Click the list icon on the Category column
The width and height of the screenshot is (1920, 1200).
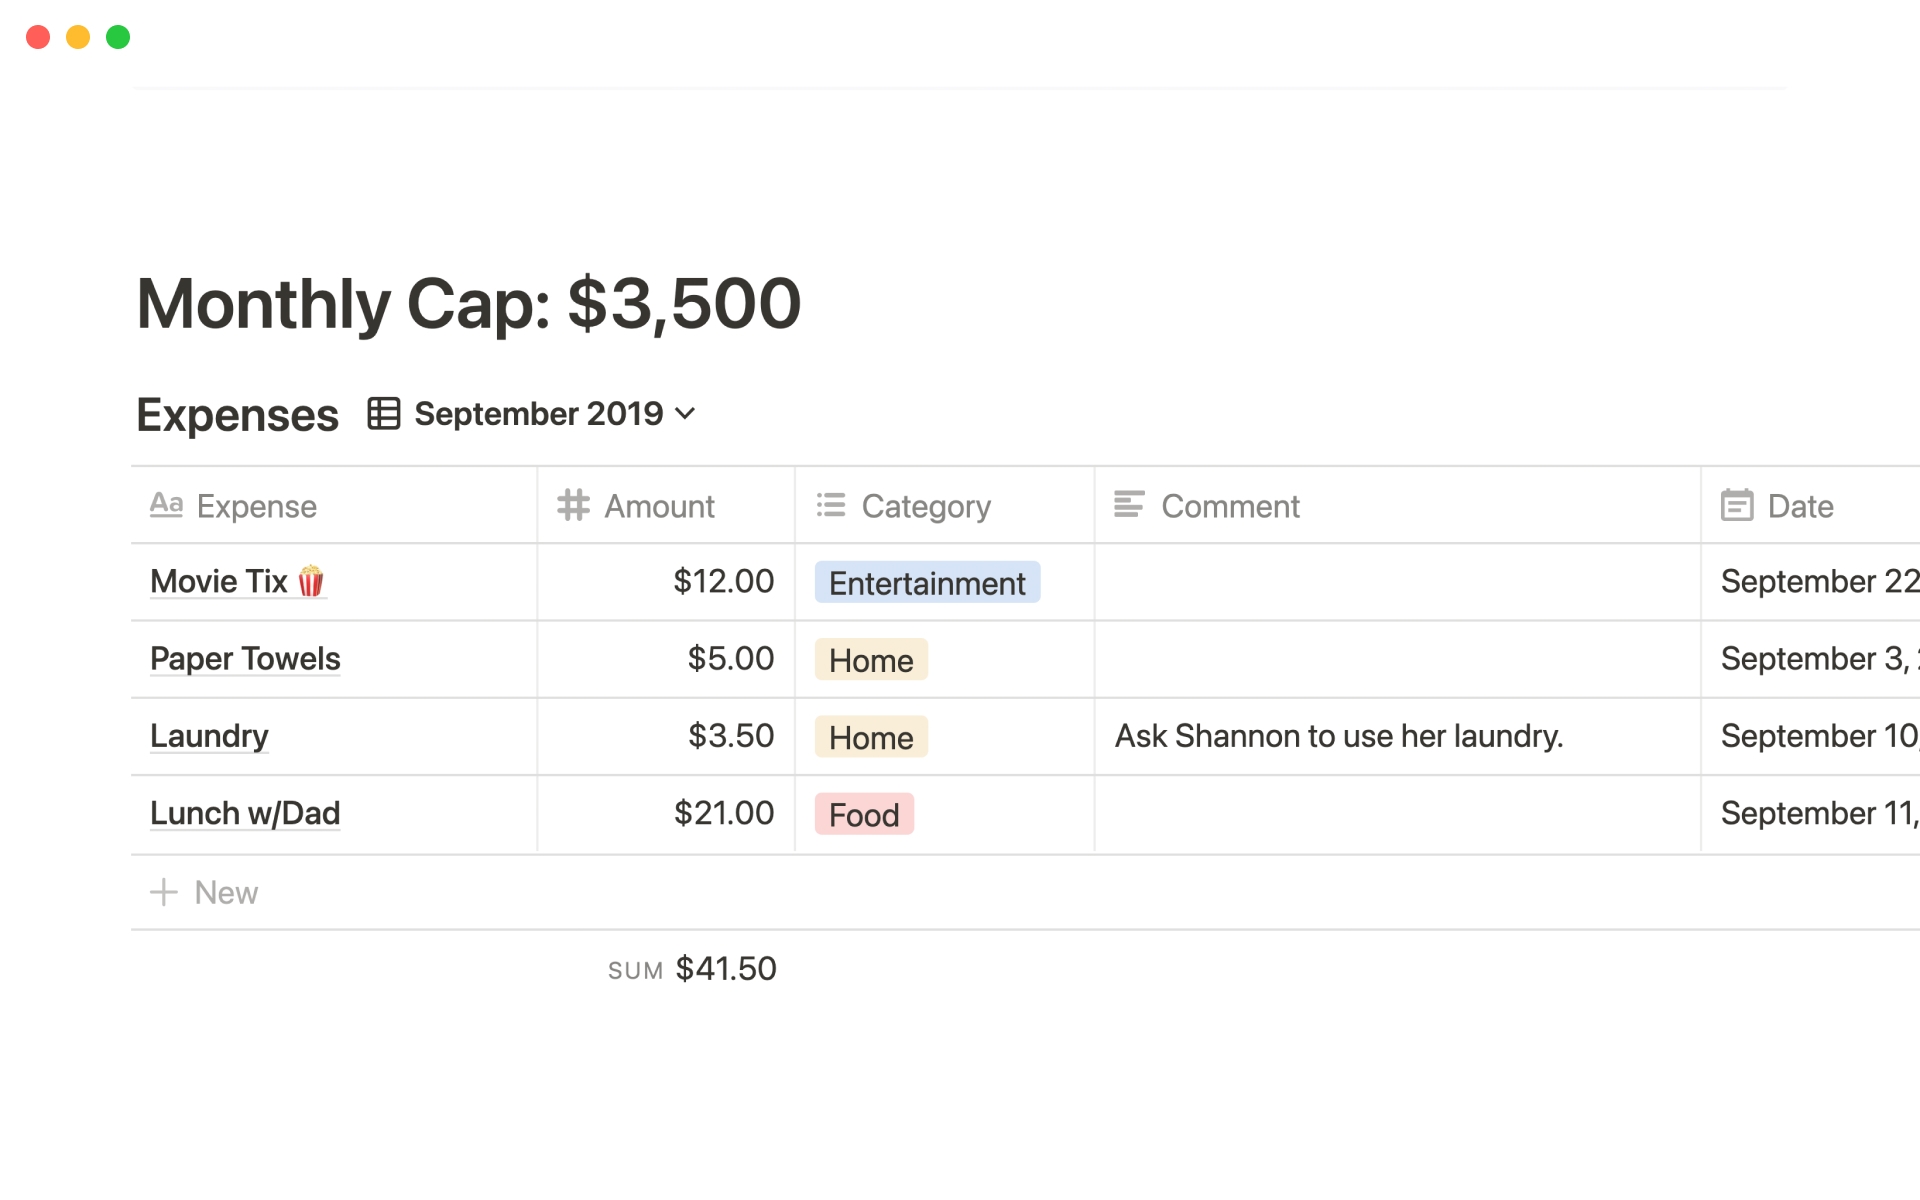(x=830, y=505)
